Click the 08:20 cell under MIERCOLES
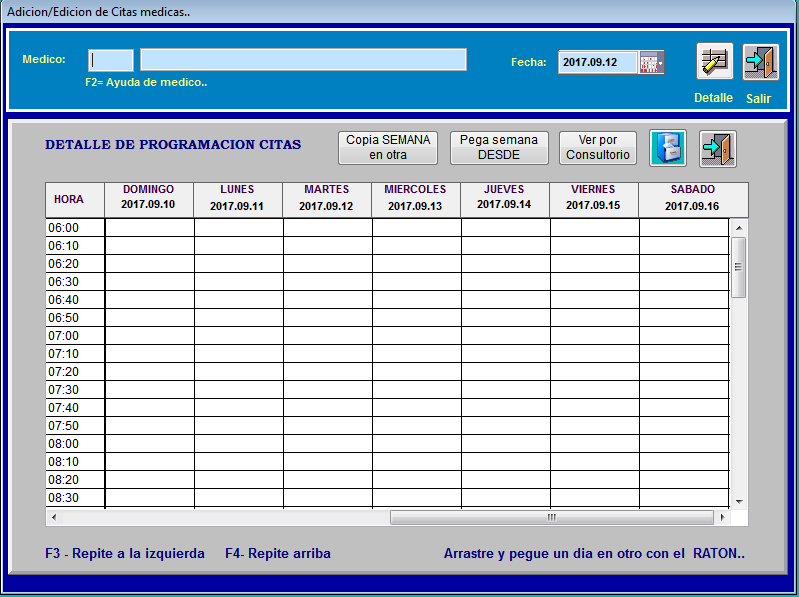The width and height of the screenshot is (799, 597). click(x=417, y=480)
